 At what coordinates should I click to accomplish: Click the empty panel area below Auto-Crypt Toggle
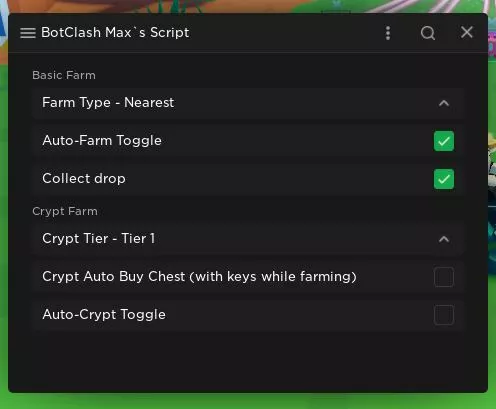click(248, 362)
